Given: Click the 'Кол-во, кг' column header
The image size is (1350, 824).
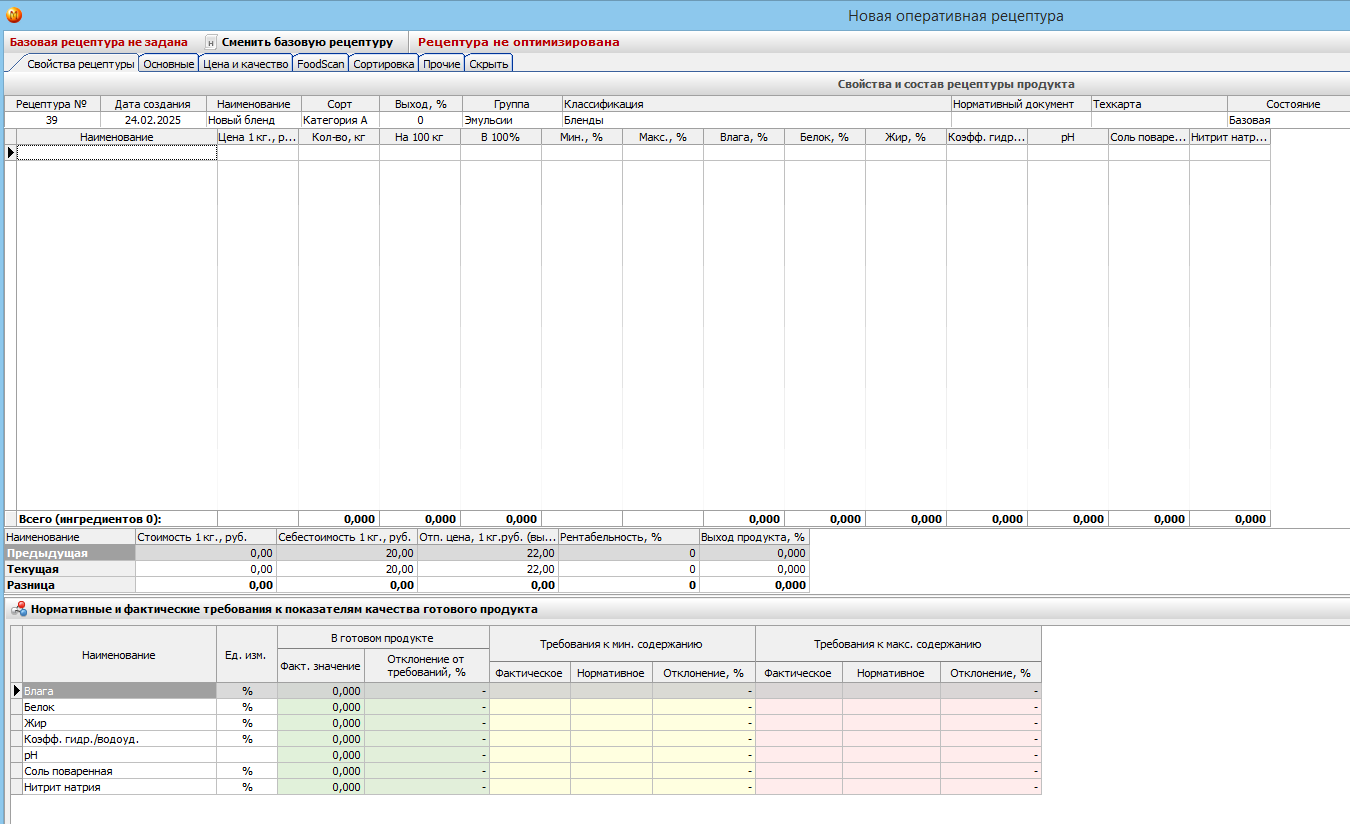Looking at the screenshot, I should click(x=339, y=137).
